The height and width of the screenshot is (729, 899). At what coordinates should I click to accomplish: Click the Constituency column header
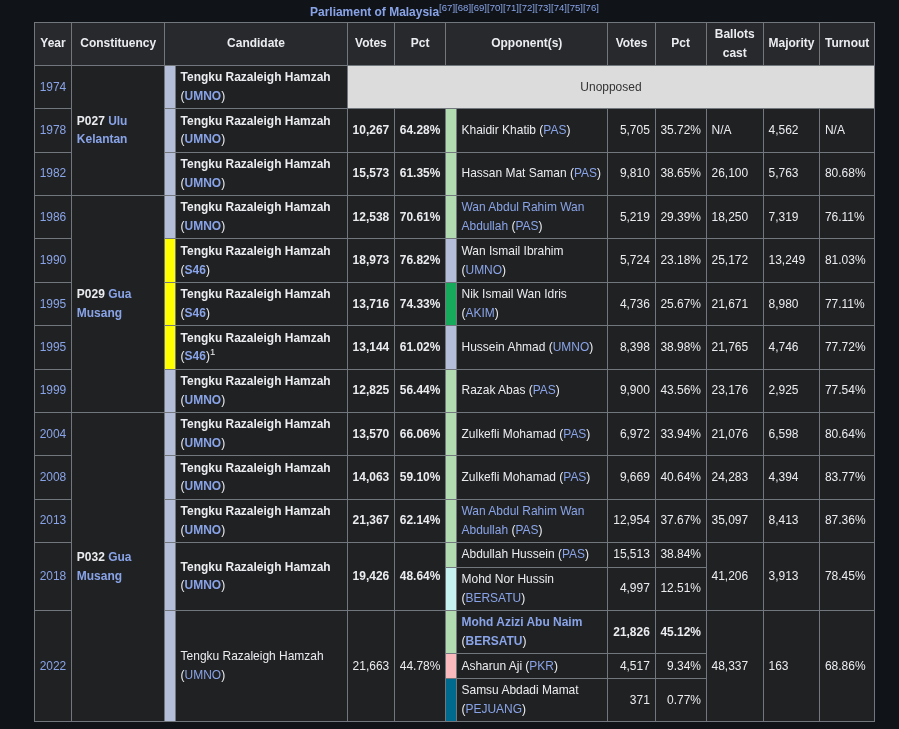click(x=118, y=44)
